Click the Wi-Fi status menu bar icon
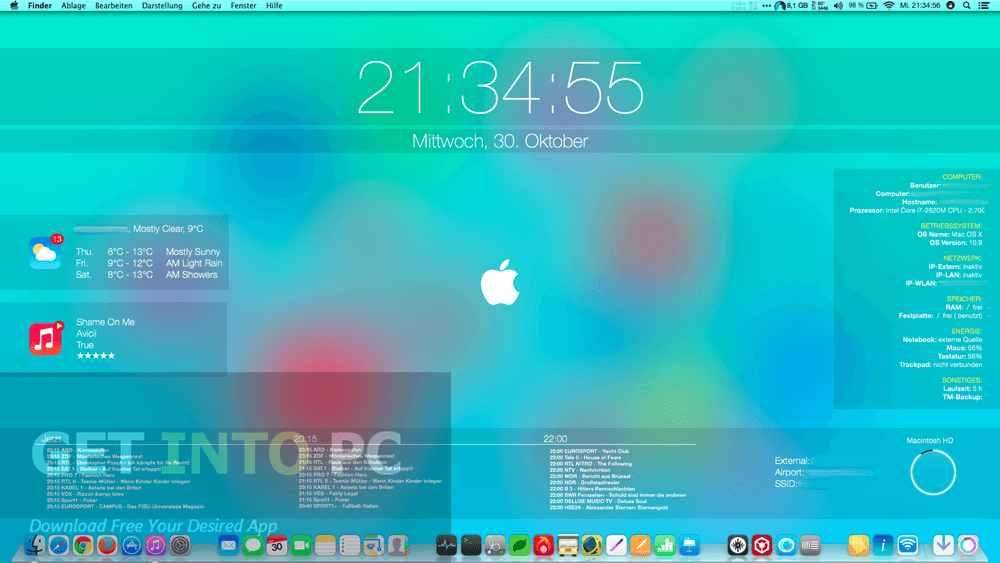Image resolution: width=1000 pixels, height=563 pixels. (x=888, y=5)
